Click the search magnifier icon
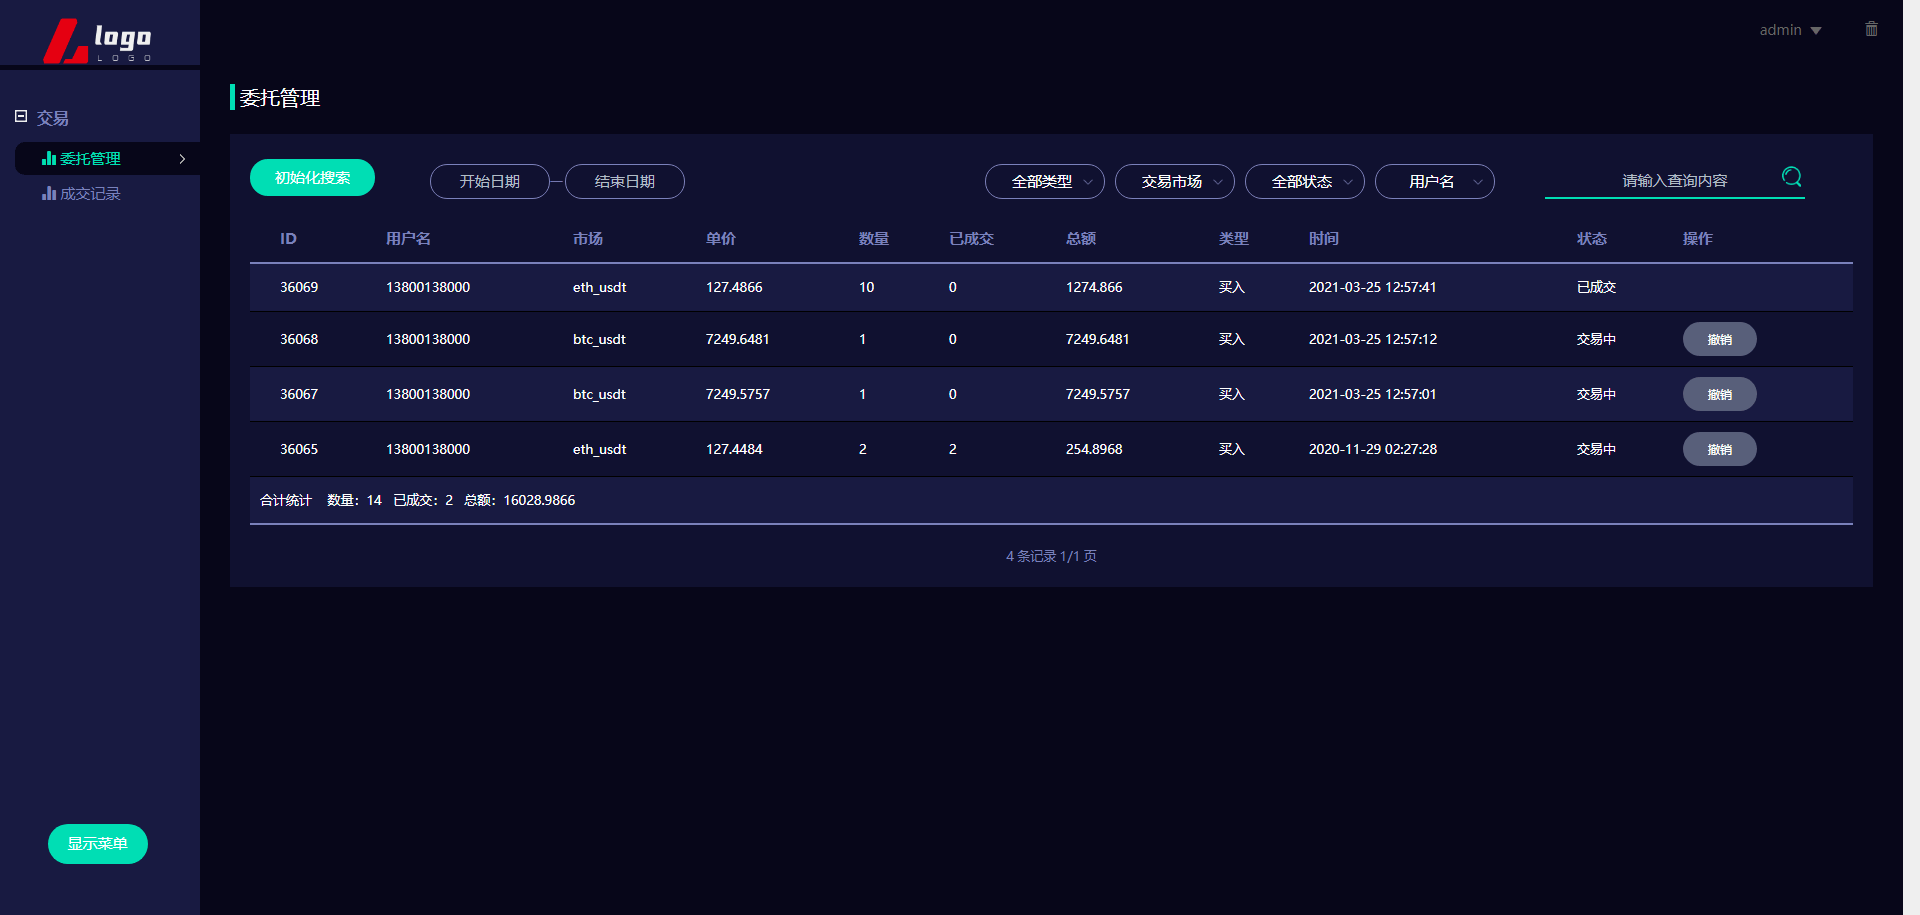 [x=1791, y=178]
